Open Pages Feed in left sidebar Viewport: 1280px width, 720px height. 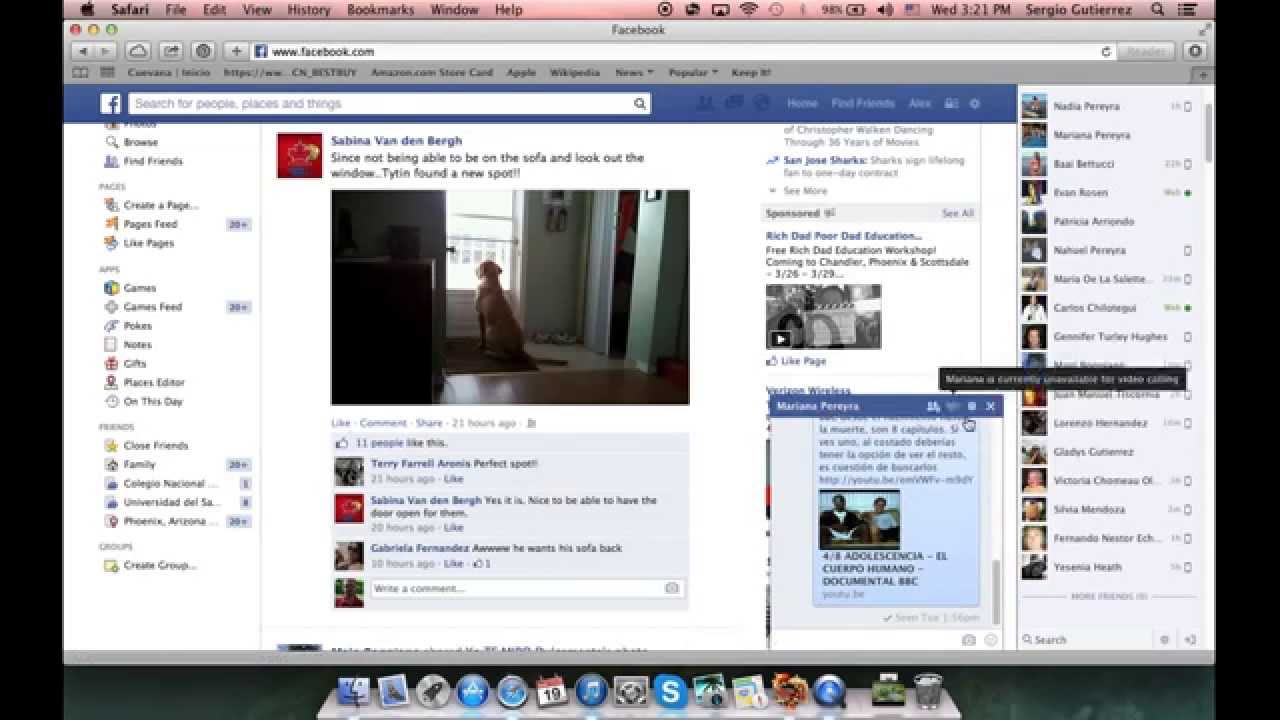[150, 224]
